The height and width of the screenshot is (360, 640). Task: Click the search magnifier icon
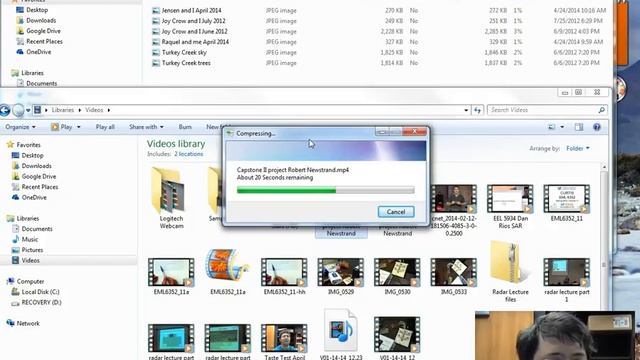pyautogui.click(x=601, y=110)
